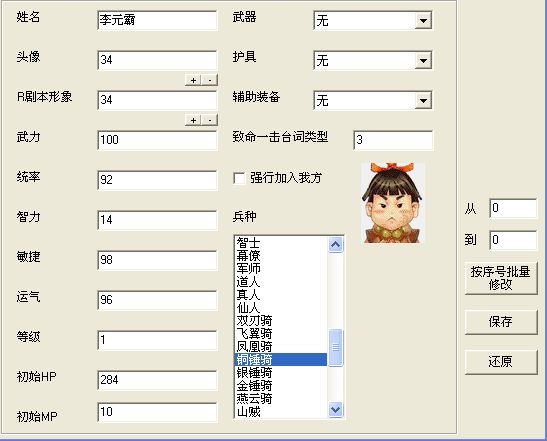This screenshot has width=547, height=441.
Task: Enable the 强行加入我方 checkbox
Action: pos(239,178)
